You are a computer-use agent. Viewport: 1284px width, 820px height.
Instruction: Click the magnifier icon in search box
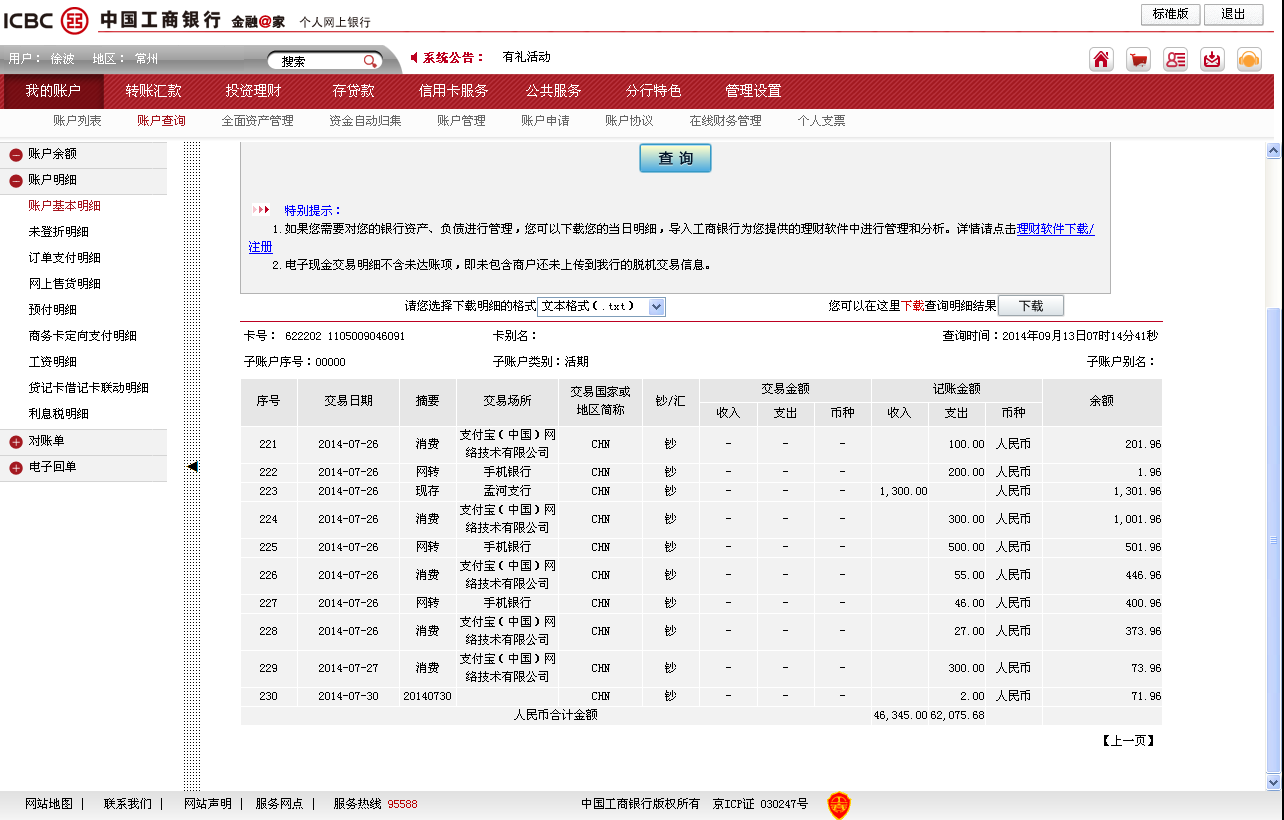pyautogui.click(x=370, y=61)
